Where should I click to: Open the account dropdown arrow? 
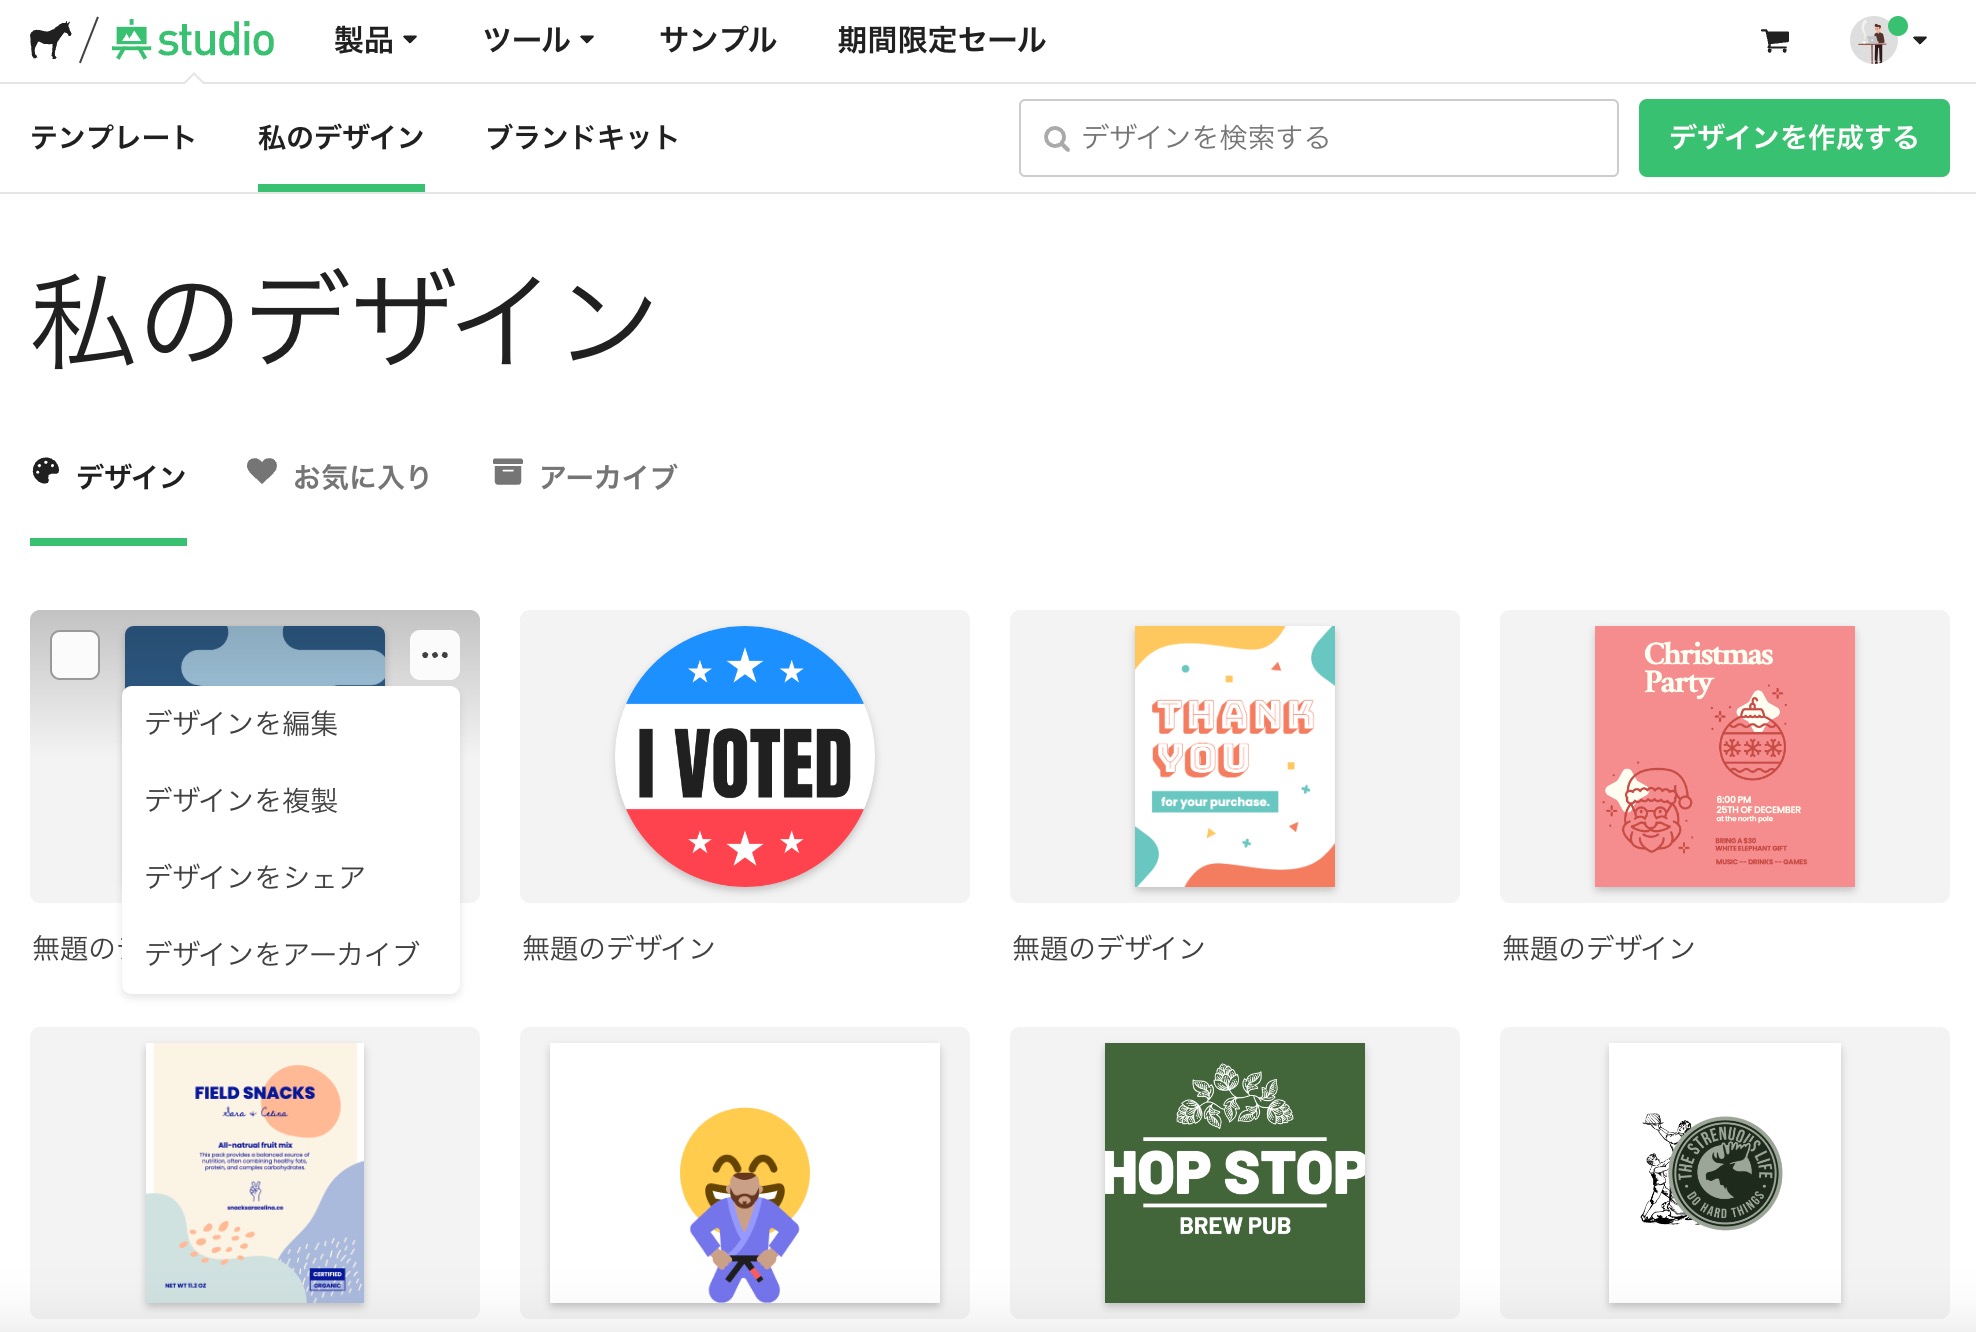coord(1920,42)
